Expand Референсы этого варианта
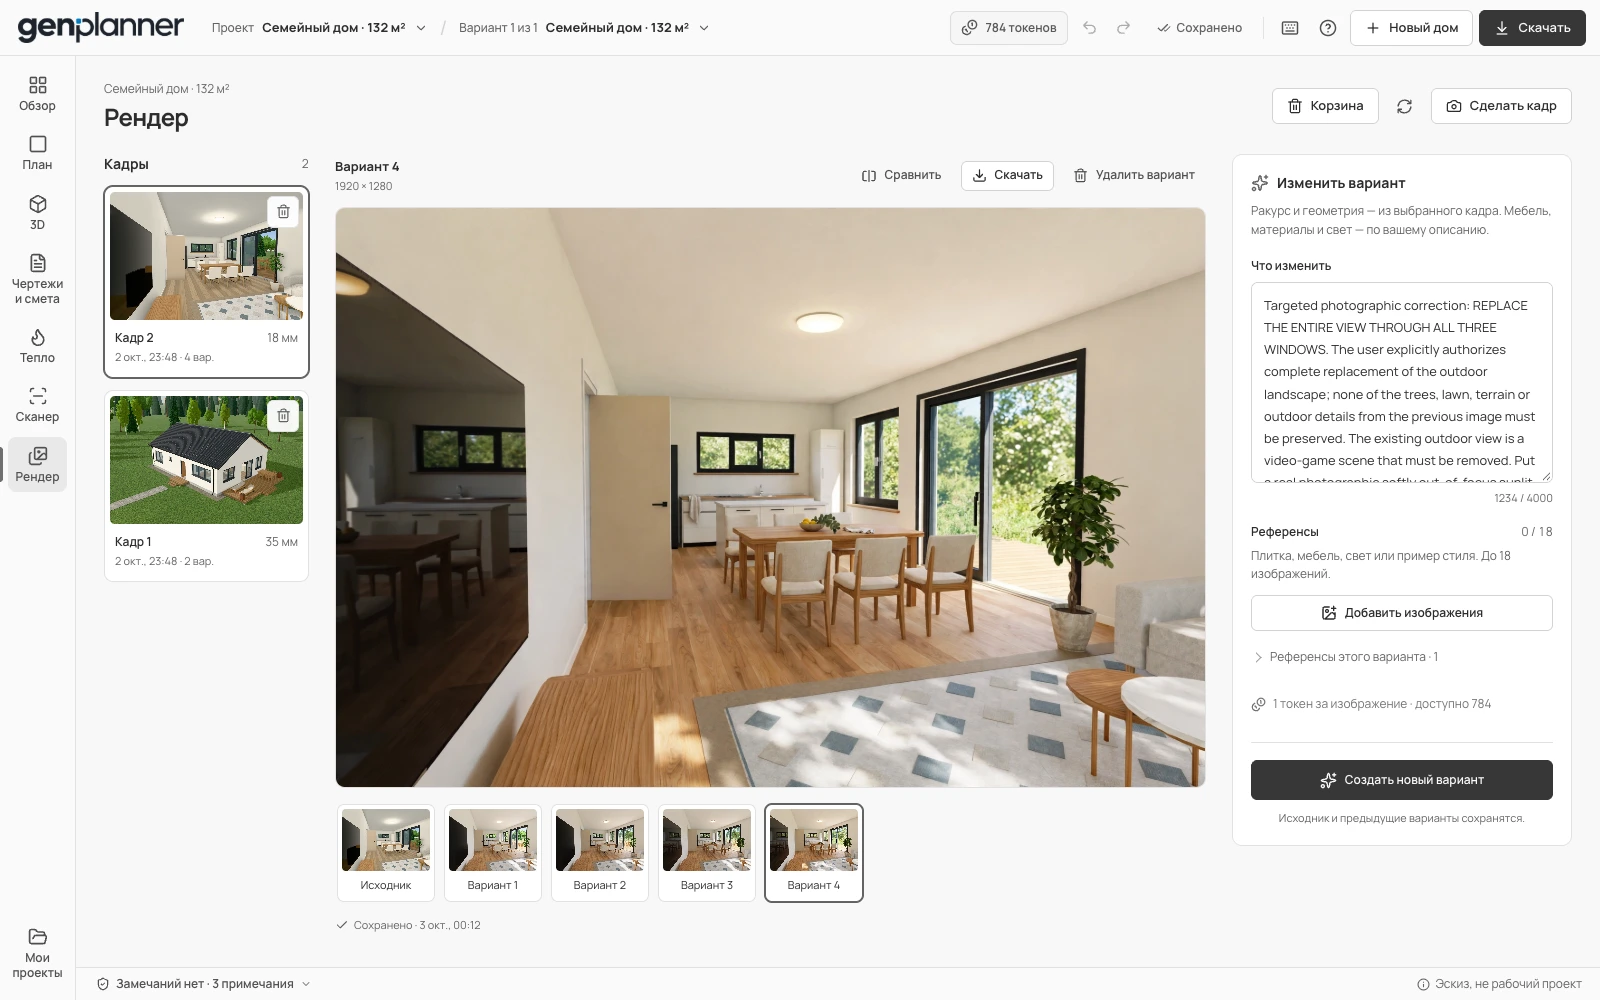1600x1000 pixels. coord(1345,657)
